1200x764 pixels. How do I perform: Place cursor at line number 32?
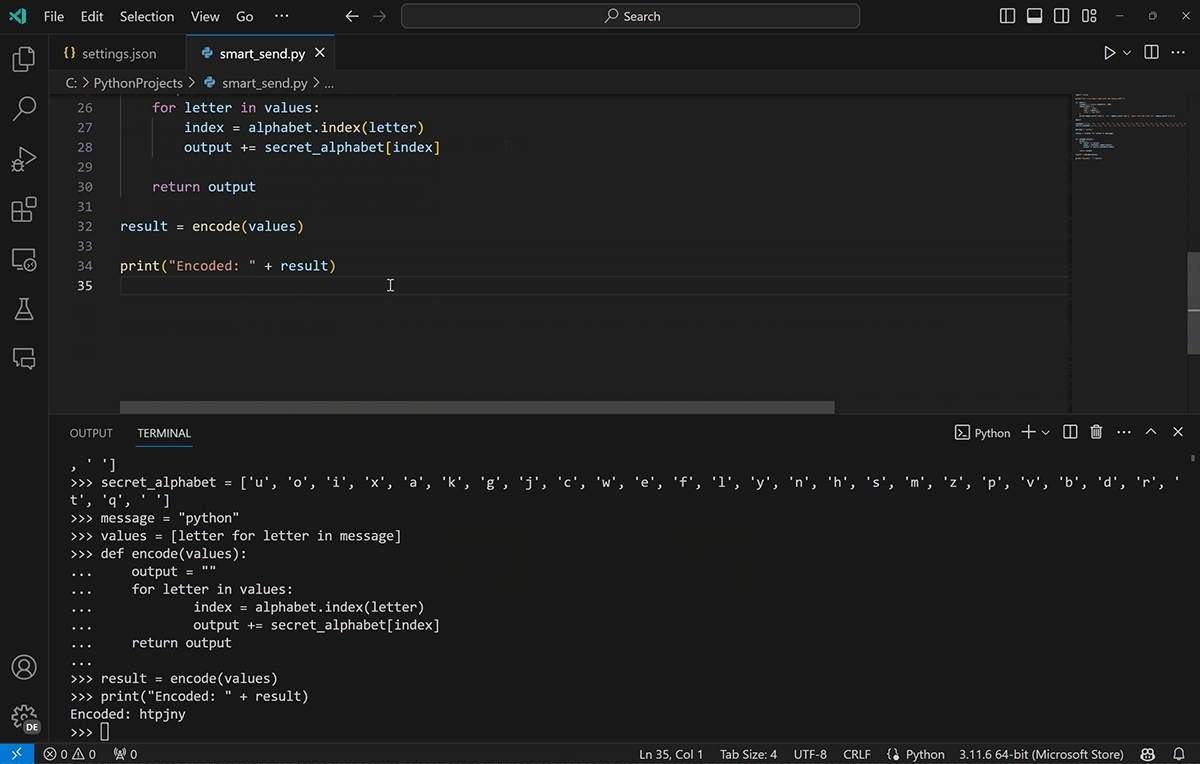click(x=84, y=226)
